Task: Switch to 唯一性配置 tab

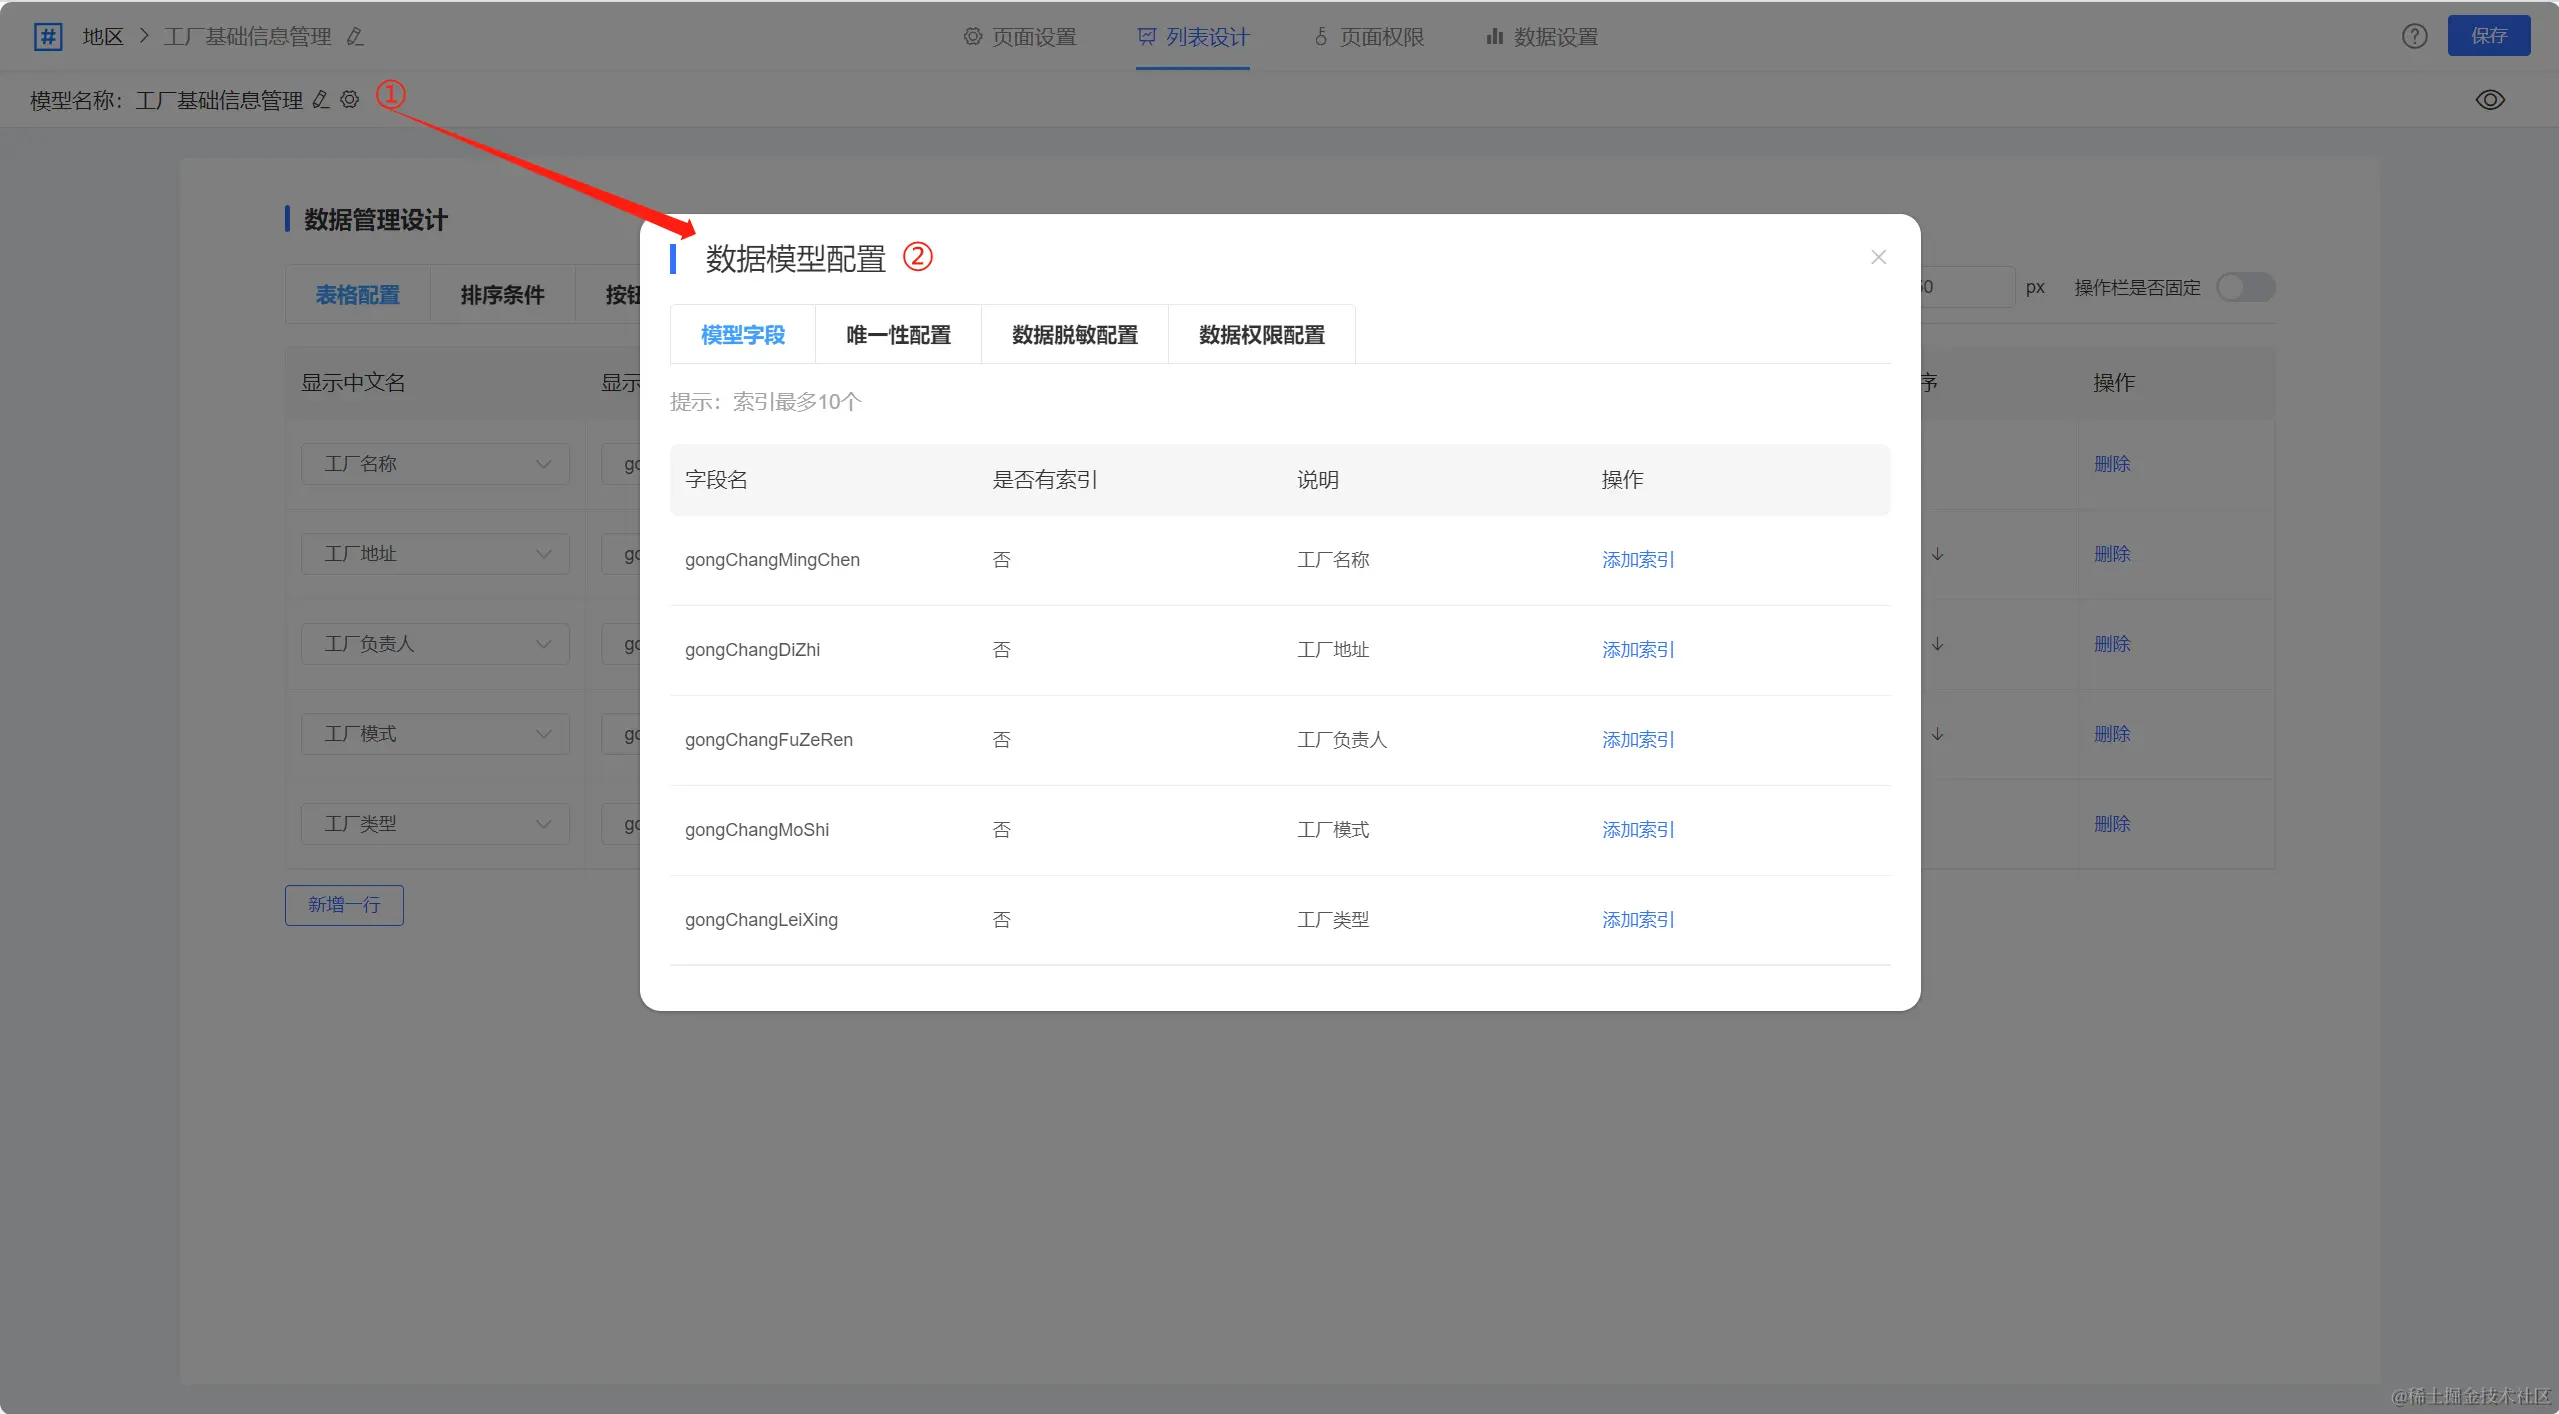Action: pos(897,335)
